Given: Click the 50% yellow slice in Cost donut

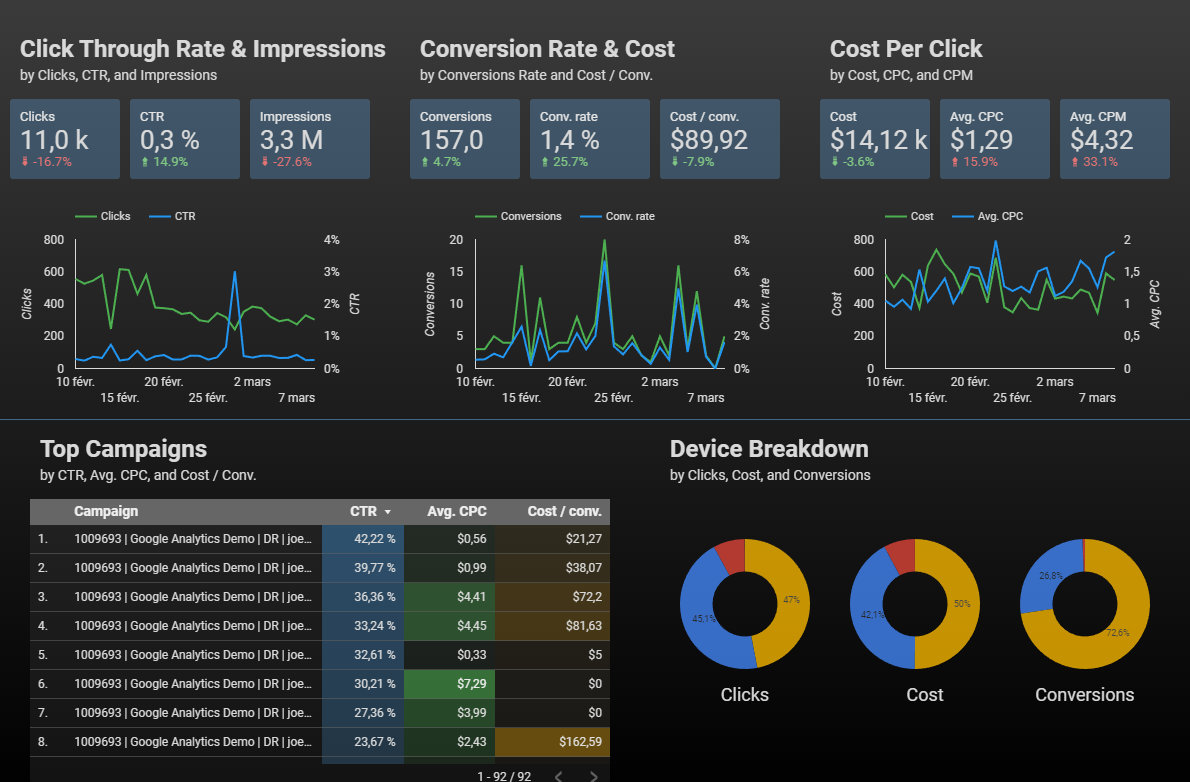Looking at the screenshot, I should (962, 604).
